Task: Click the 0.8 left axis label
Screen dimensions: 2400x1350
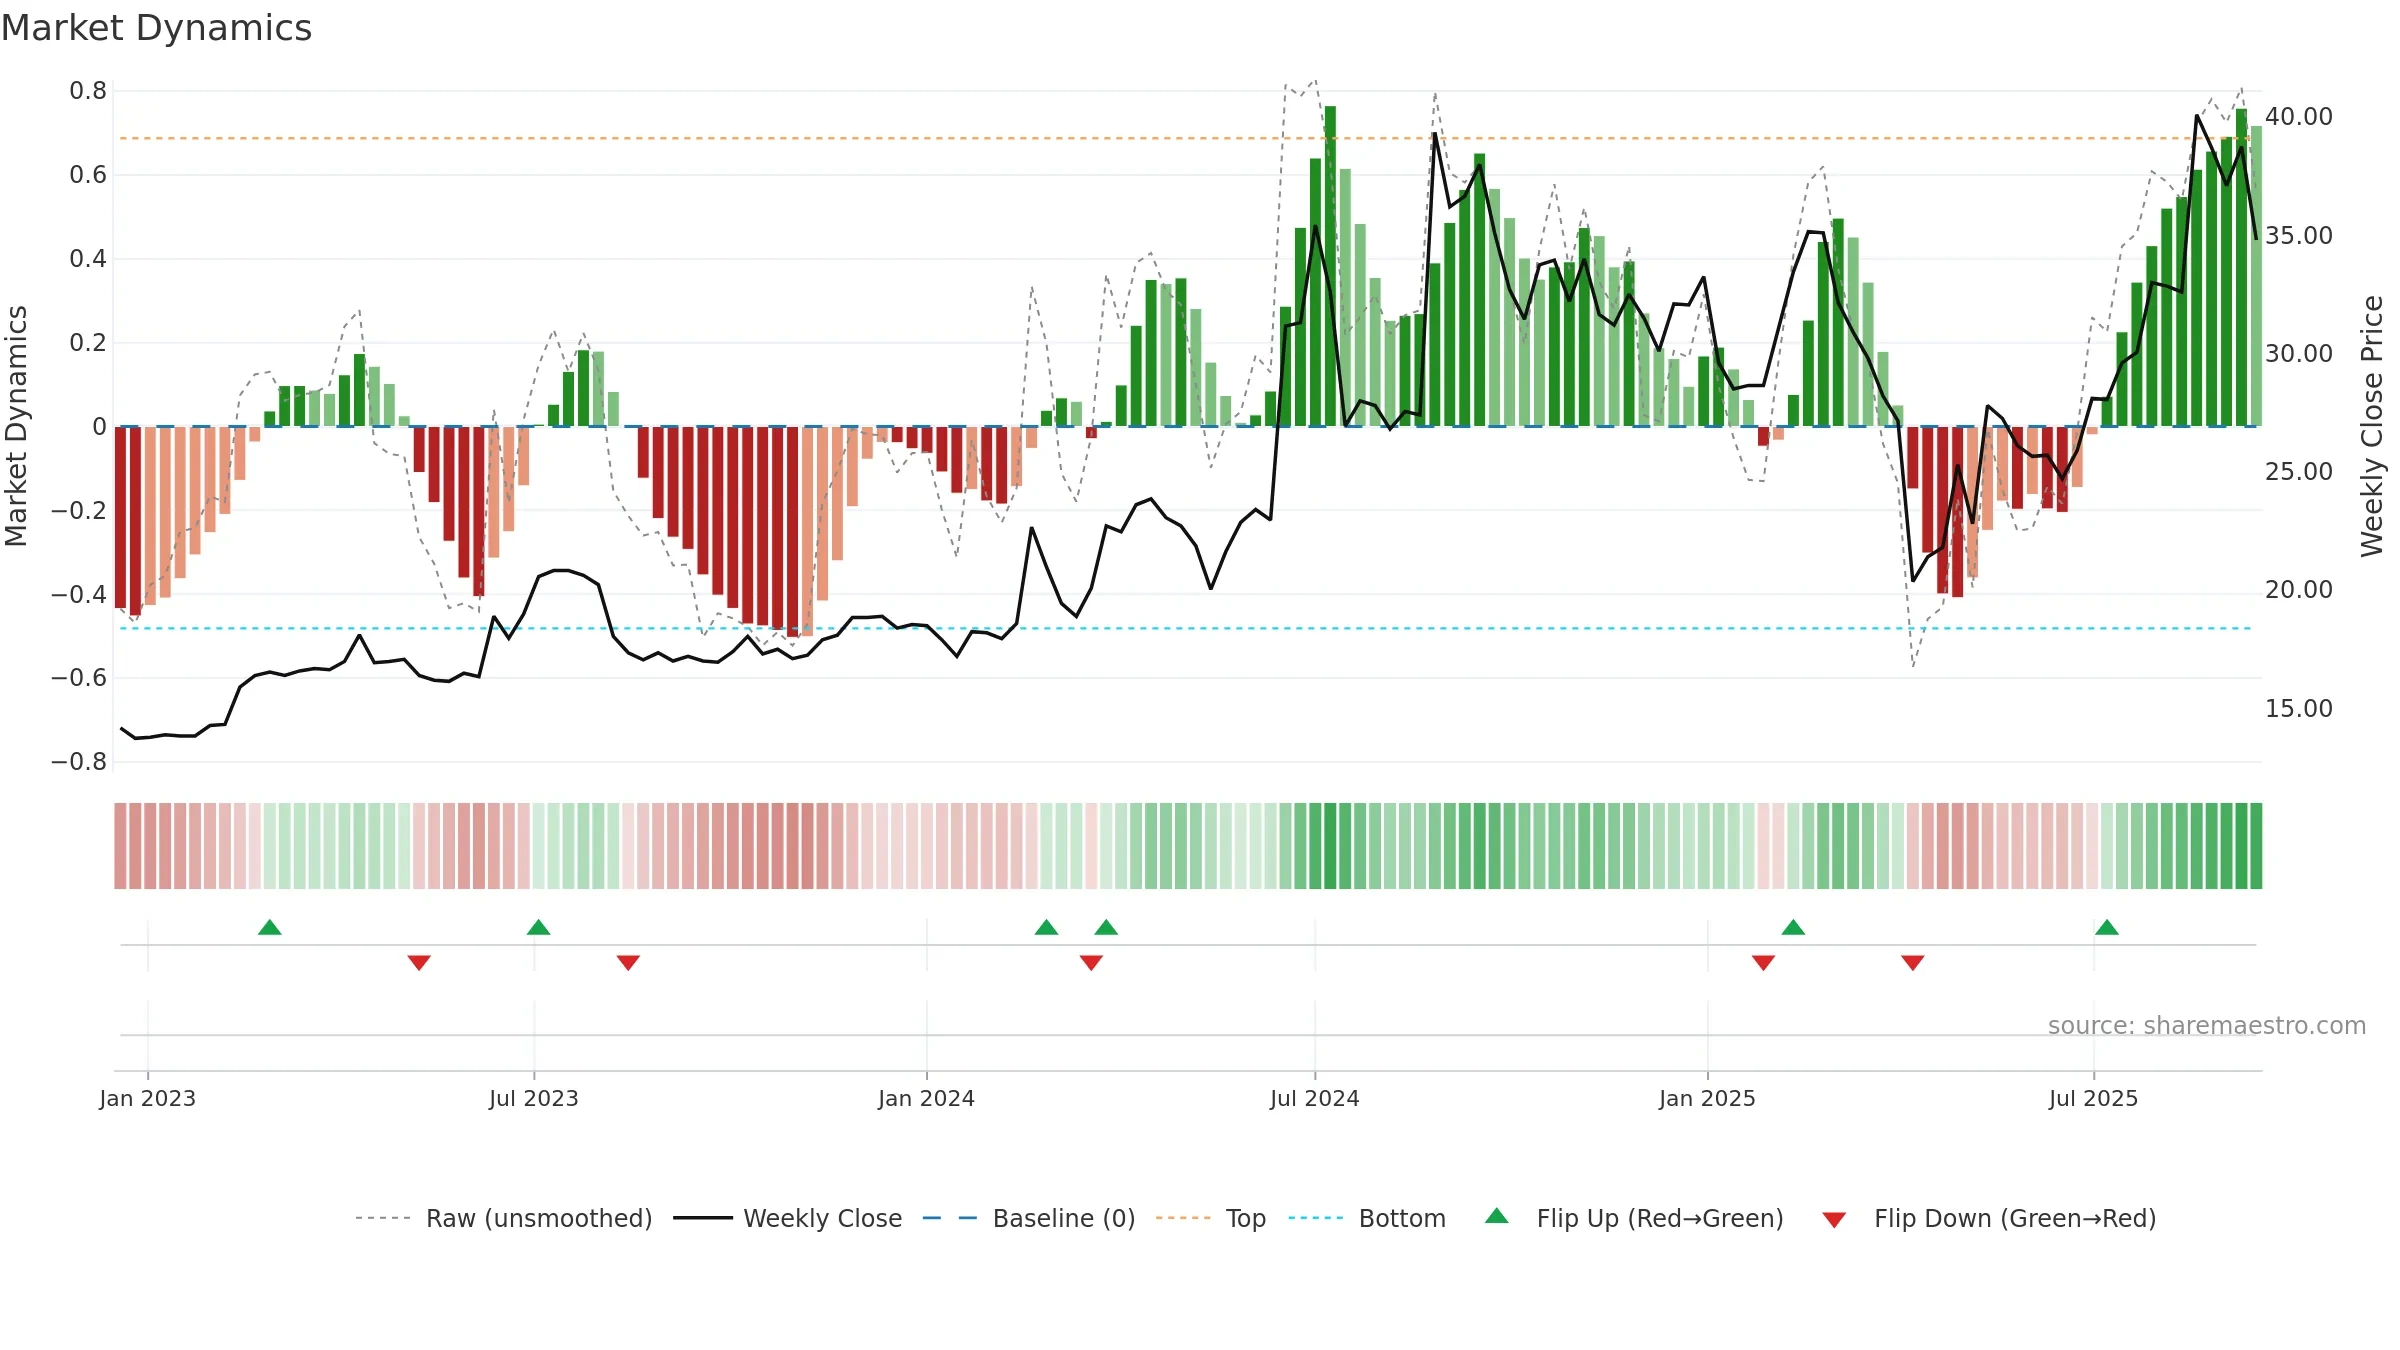Action: point(88,91)
